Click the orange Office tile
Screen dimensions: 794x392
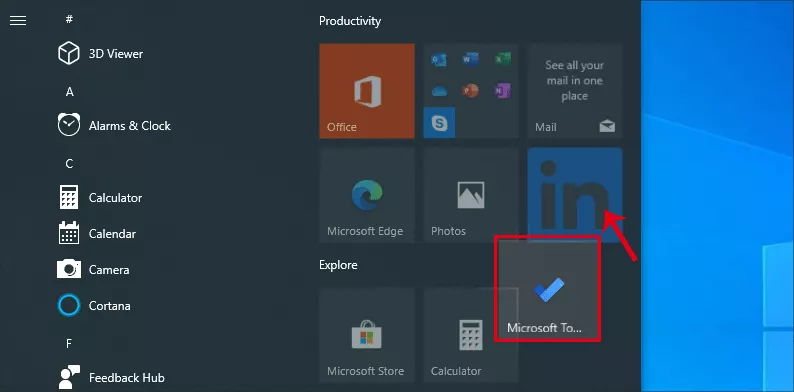pyautogui.click(x=367, y=91)
